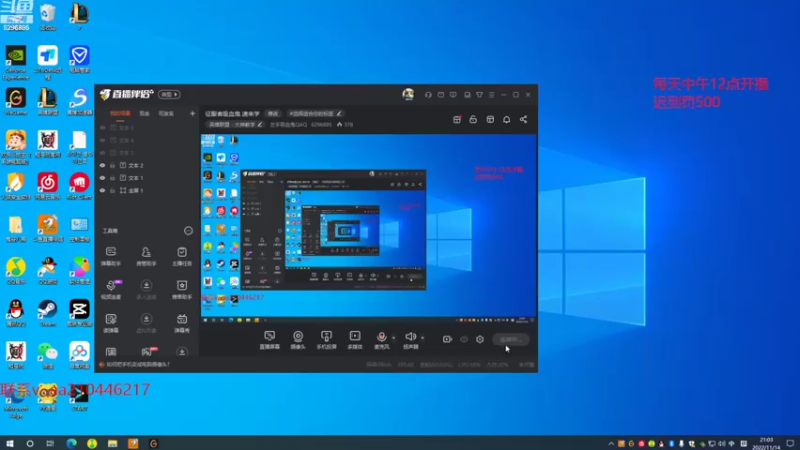Select the 全屏 1 source row

point(147,190)
